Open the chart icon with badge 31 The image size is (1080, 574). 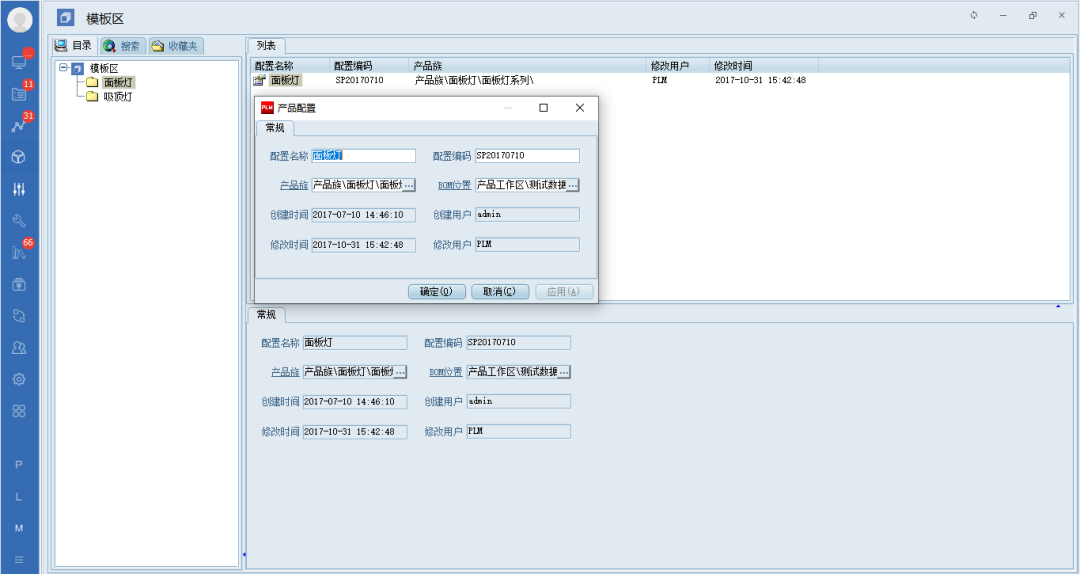19,126
